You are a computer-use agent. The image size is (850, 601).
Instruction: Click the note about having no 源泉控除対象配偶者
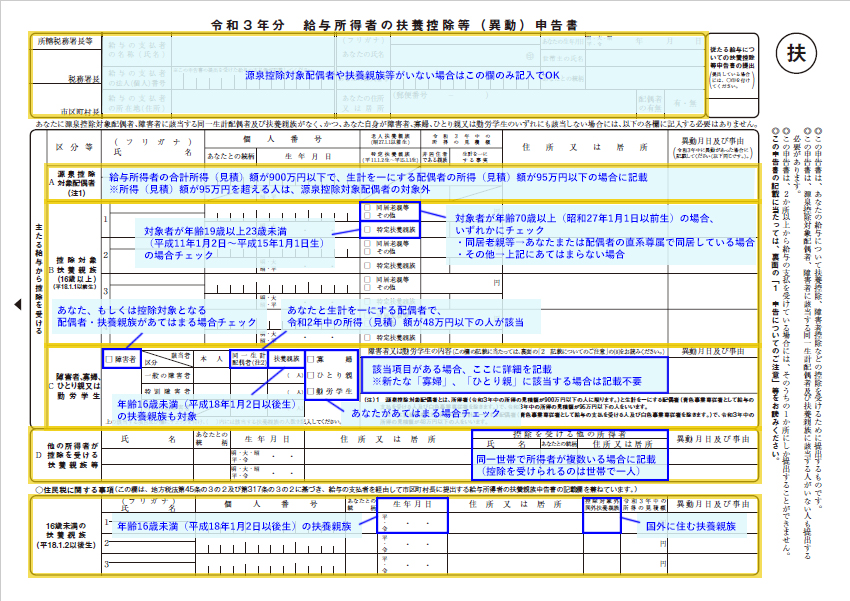[x=403, y=76]
